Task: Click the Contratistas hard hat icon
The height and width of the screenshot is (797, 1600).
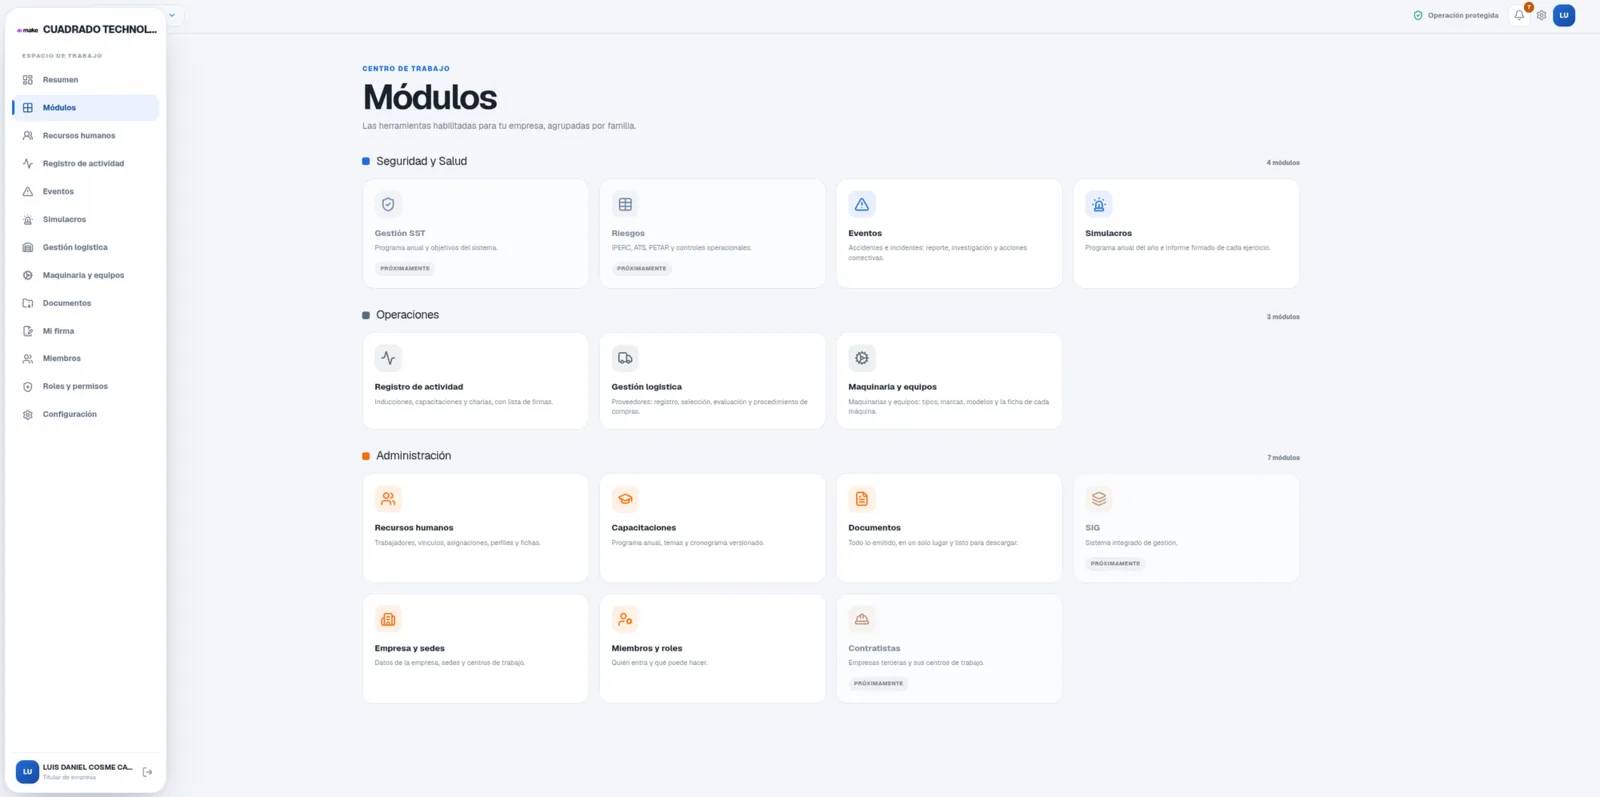Action: pos(862,619)
